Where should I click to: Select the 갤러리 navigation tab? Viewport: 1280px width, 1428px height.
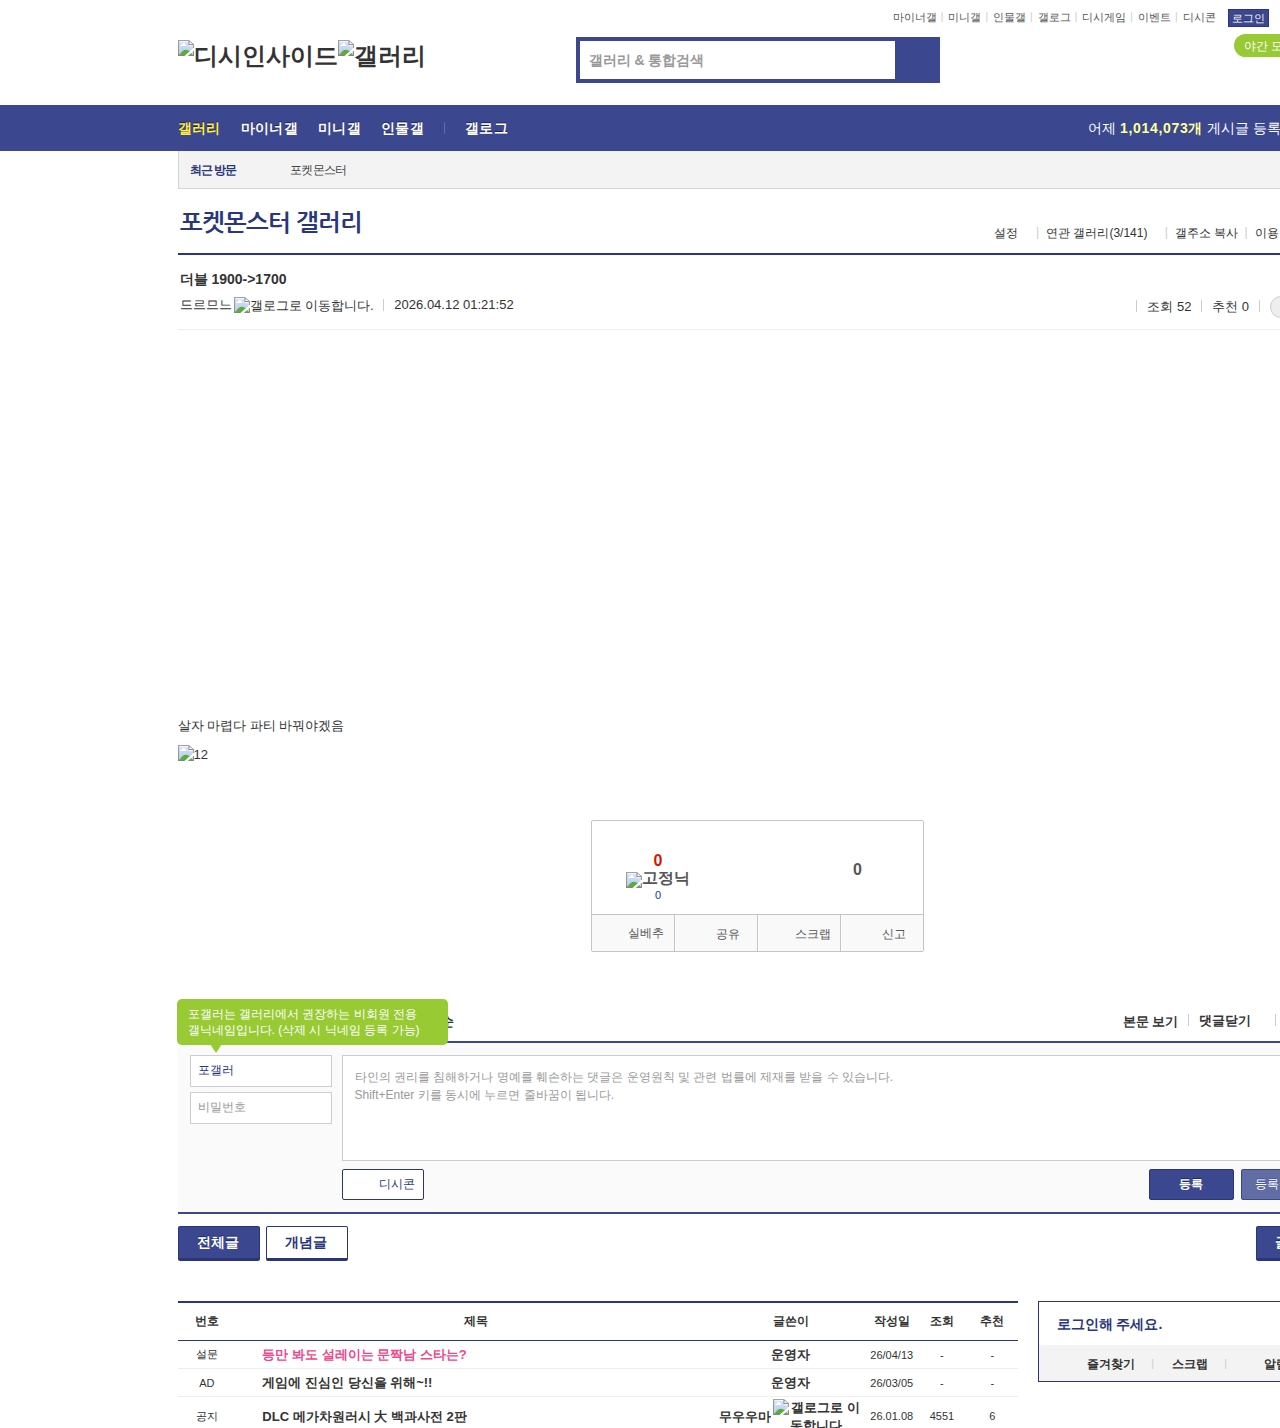pyautogui.click(x=199, y=128)
